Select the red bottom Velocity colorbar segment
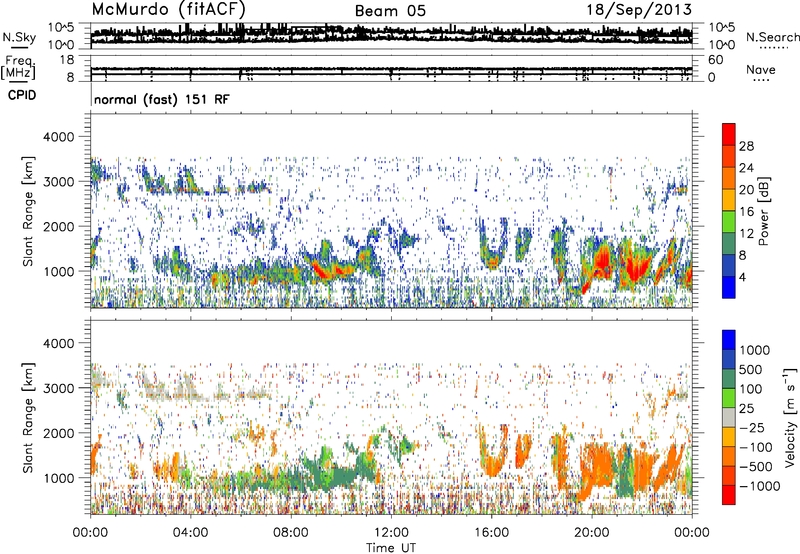800x554 pixels. pyautogui.click(x=729, y=495)
